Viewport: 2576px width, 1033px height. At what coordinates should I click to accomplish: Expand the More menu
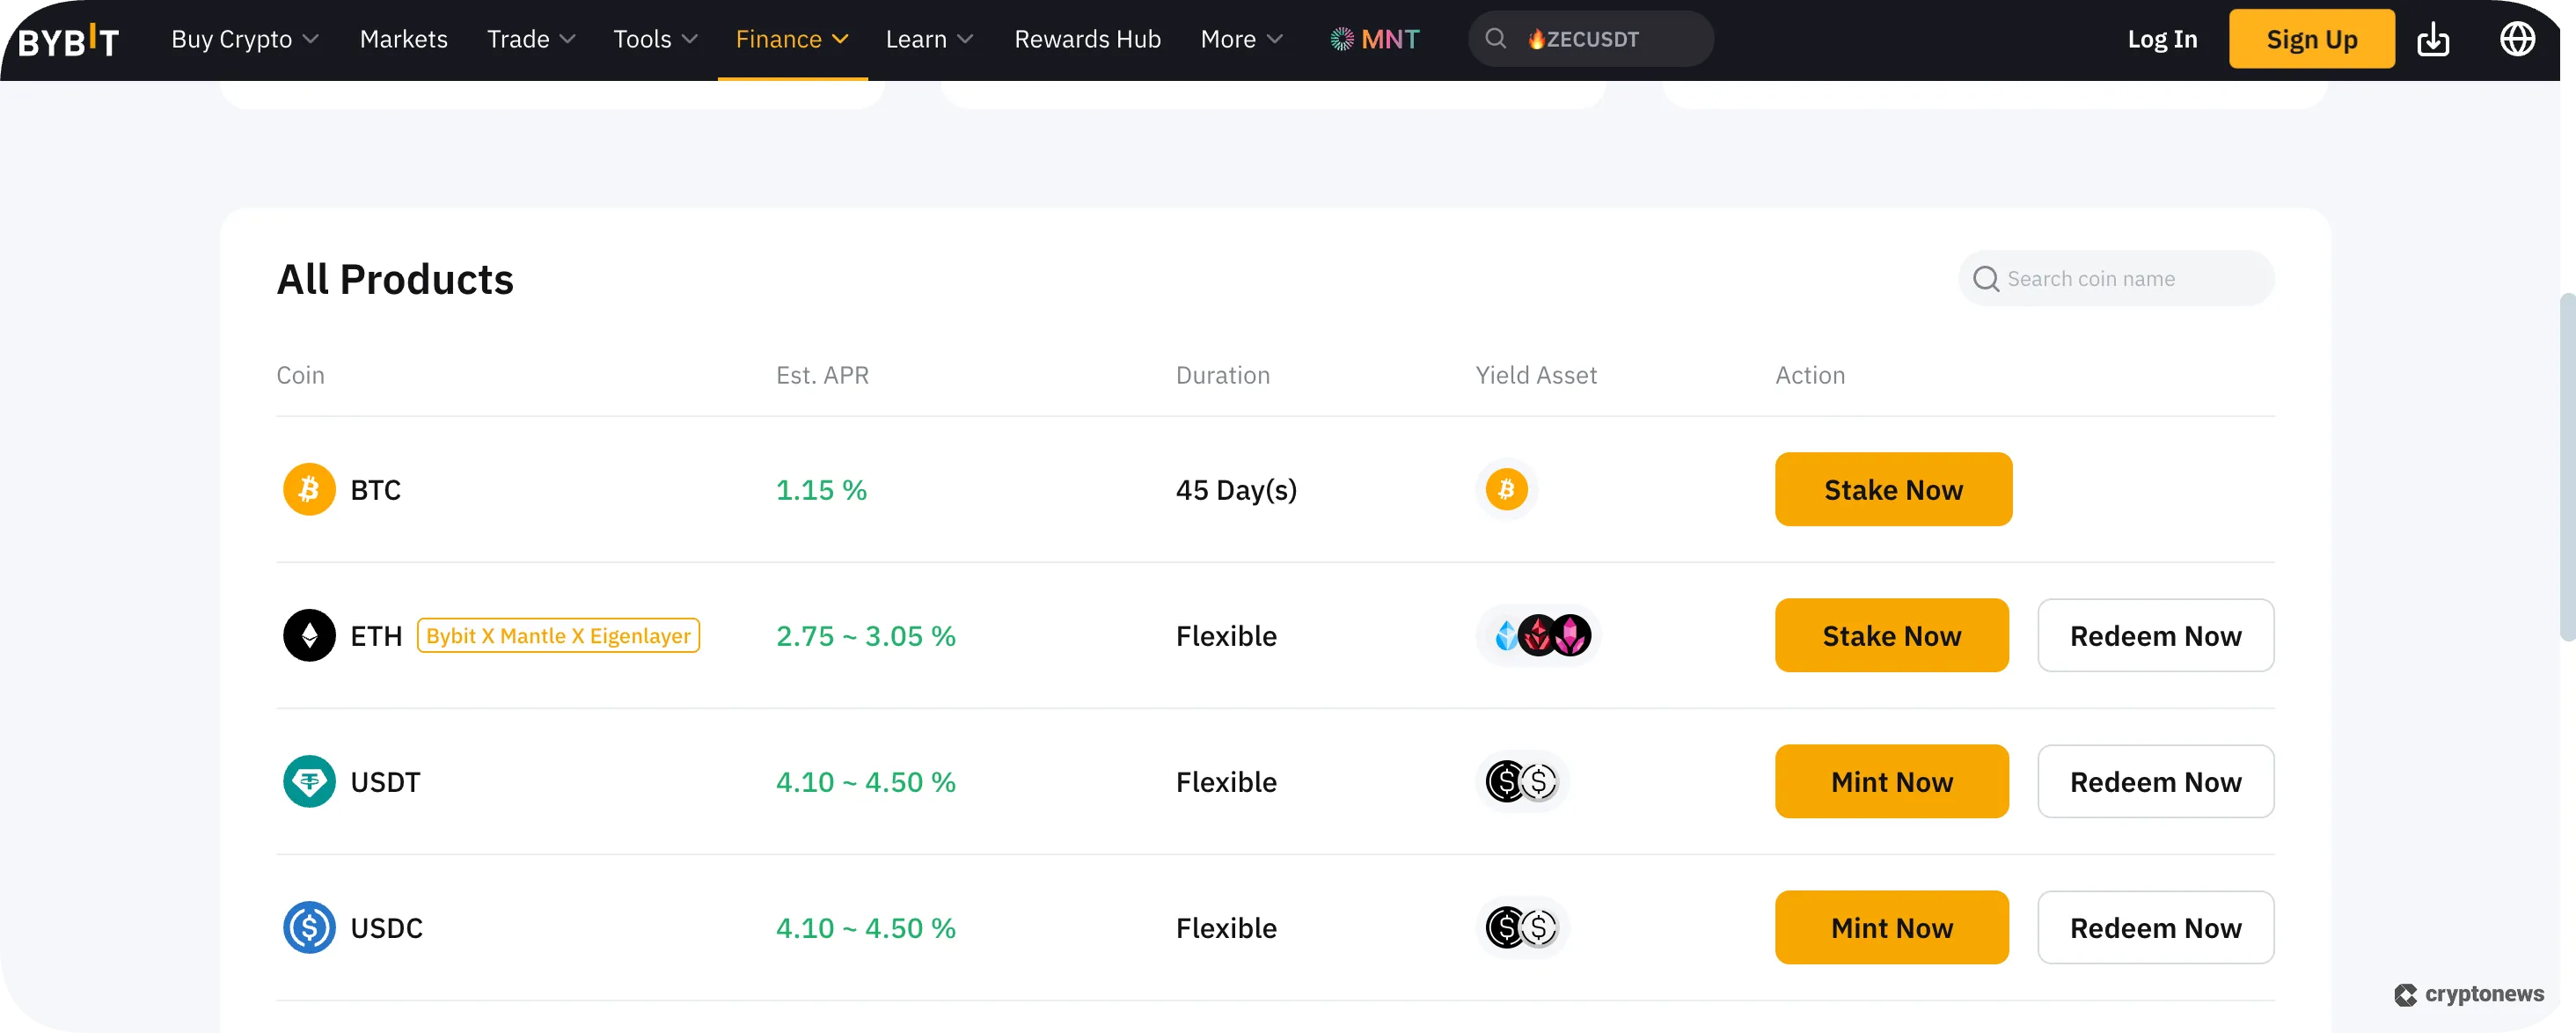point(1240,39)
